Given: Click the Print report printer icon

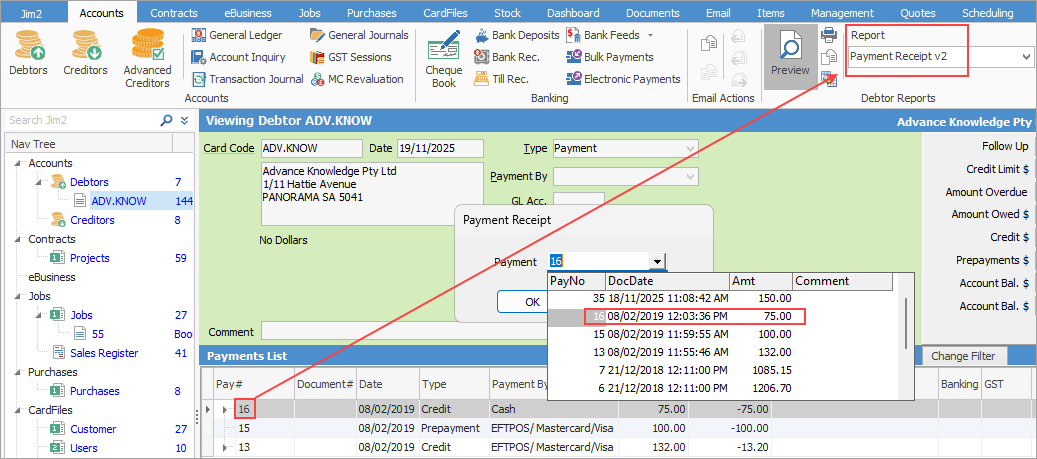Looking at the screenshot, I should point(829,34).
